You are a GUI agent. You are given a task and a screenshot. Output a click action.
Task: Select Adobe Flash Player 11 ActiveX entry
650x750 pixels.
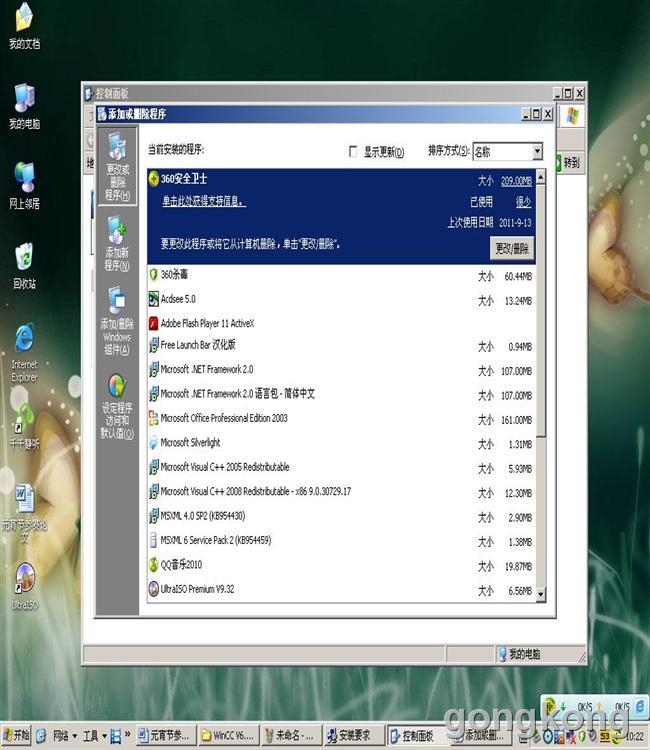click(207, 323)
